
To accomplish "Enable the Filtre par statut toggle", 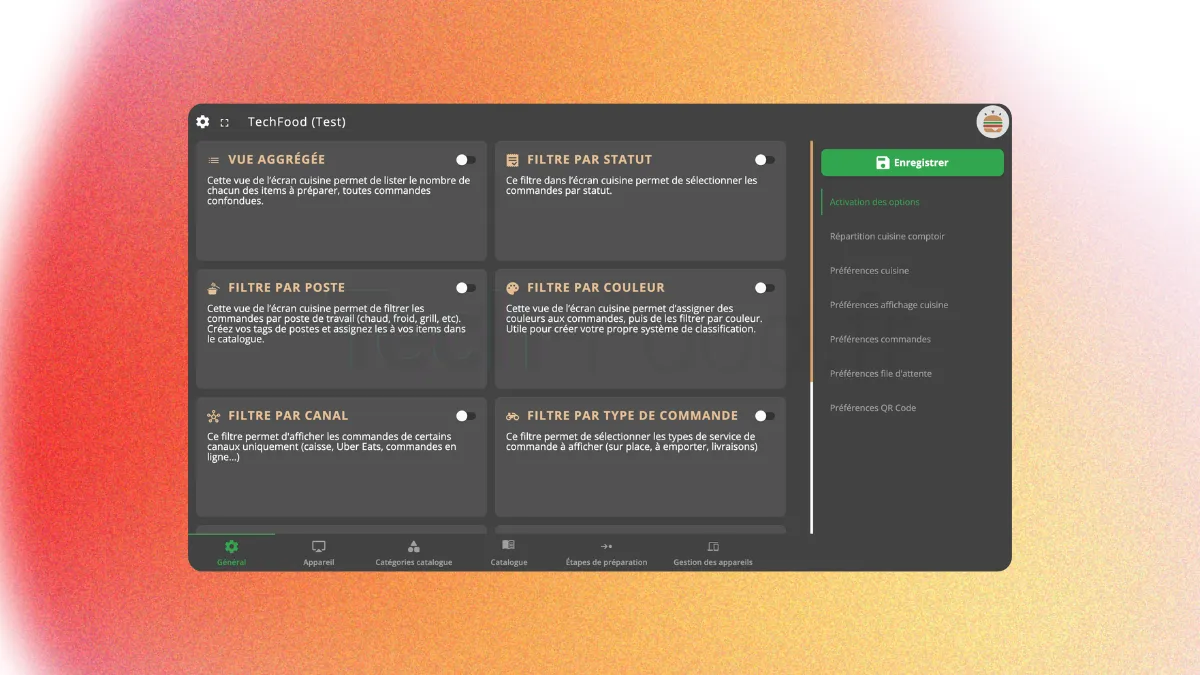I will click(x=764, y=160).
